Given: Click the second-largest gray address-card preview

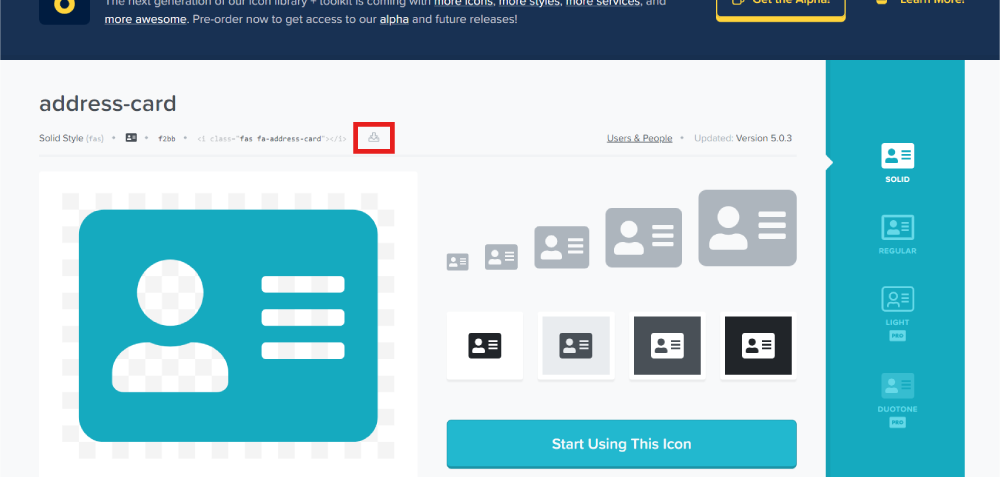Looking at the screenshot, I should (643, 238).
